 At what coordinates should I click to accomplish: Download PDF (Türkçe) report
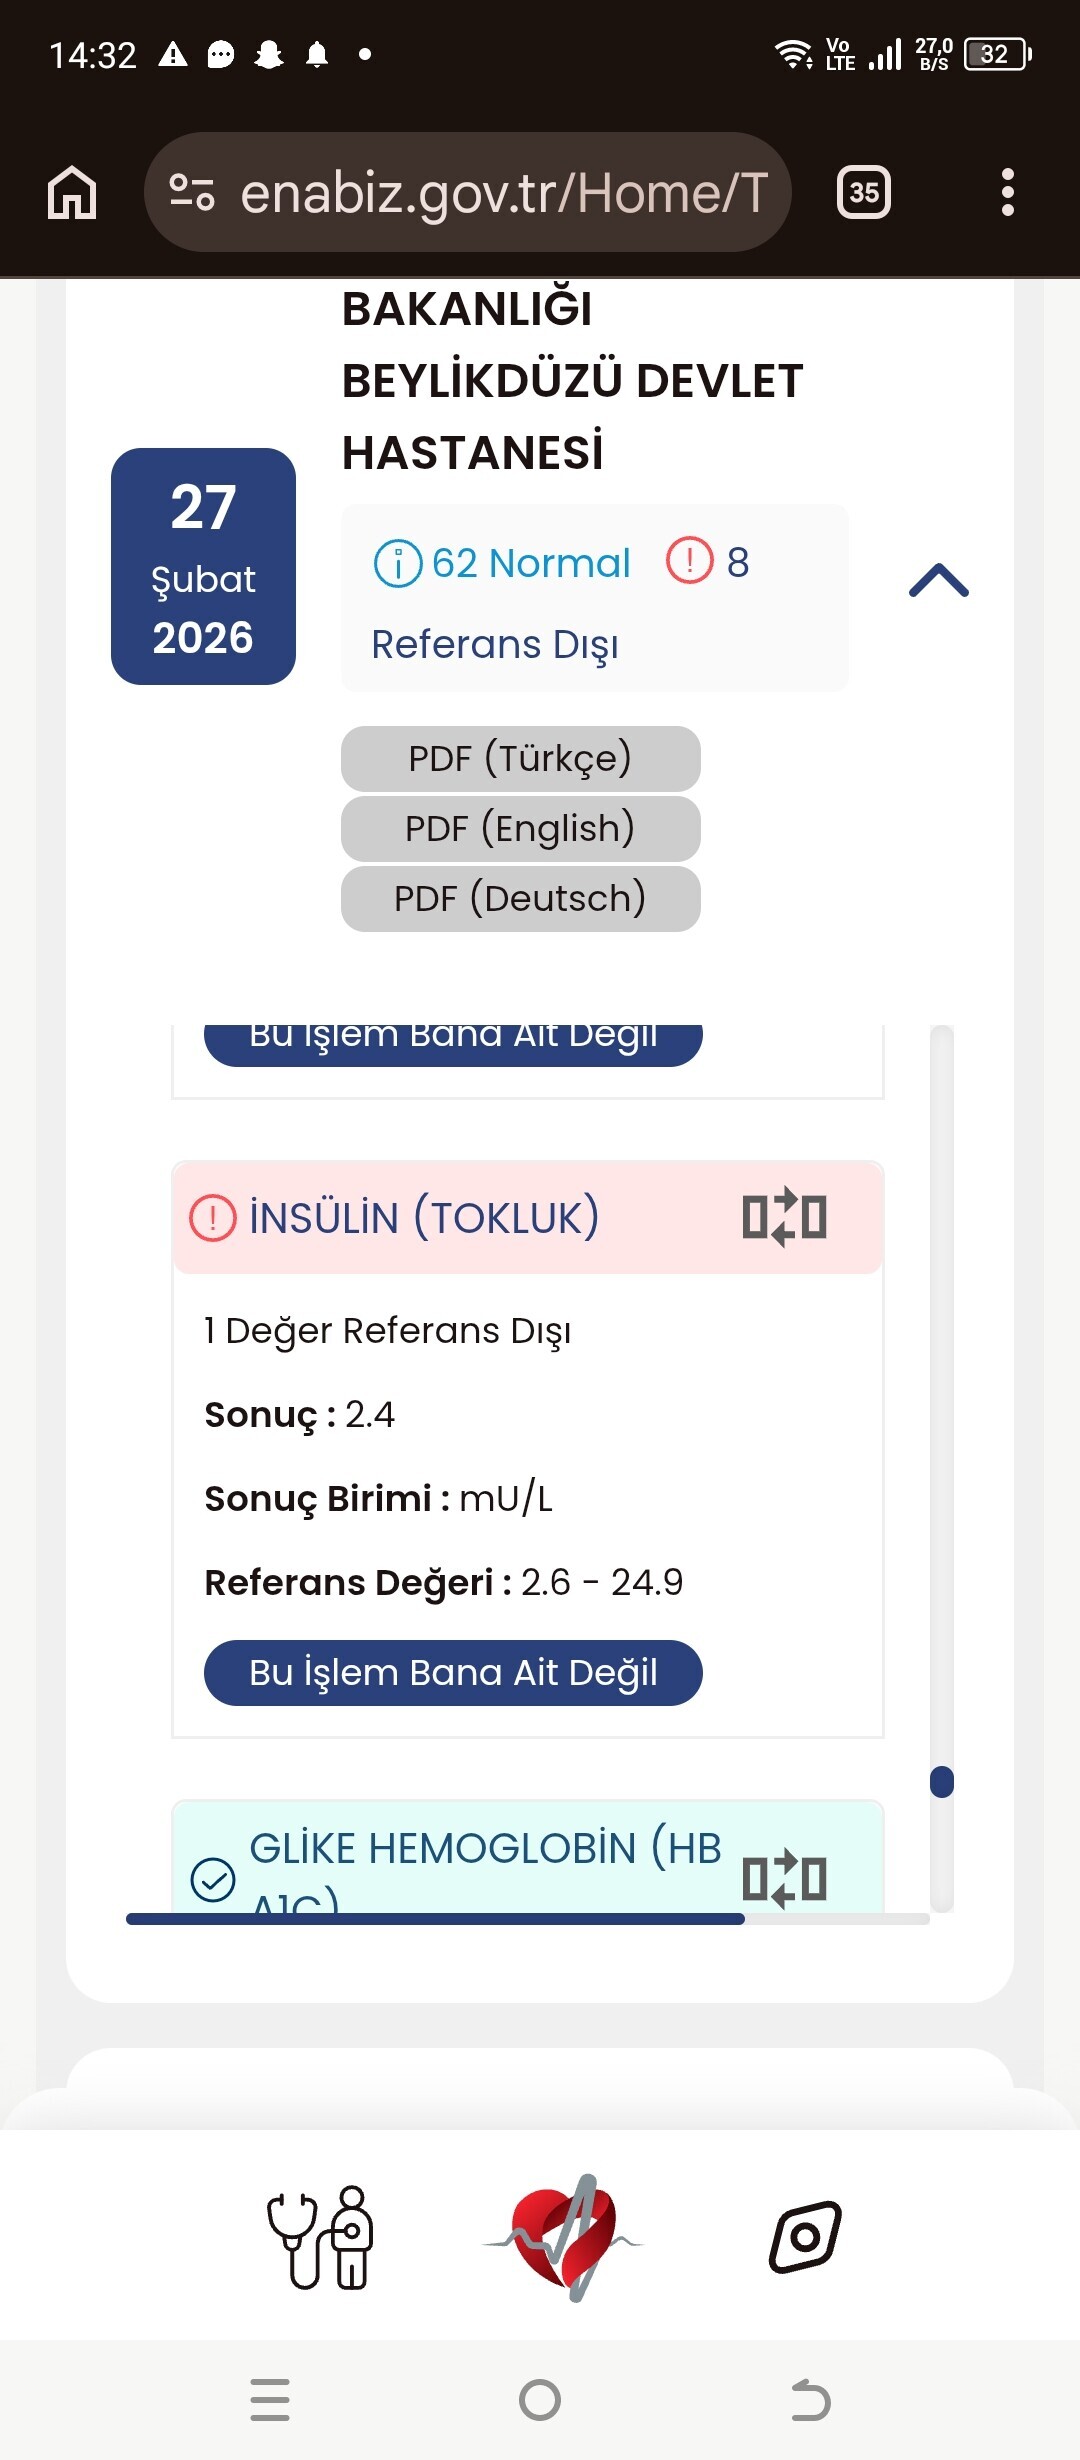[520, 759]
